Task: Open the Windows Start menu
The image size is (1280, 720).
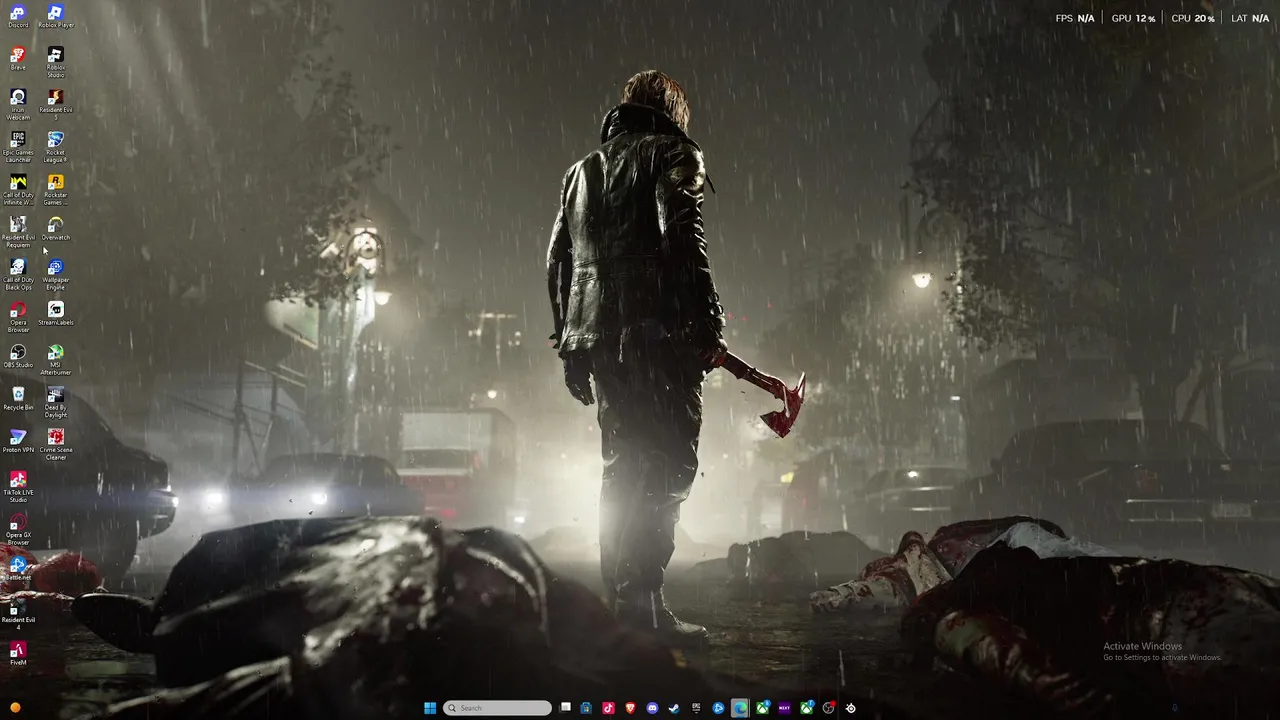Action: coord(430,708)
